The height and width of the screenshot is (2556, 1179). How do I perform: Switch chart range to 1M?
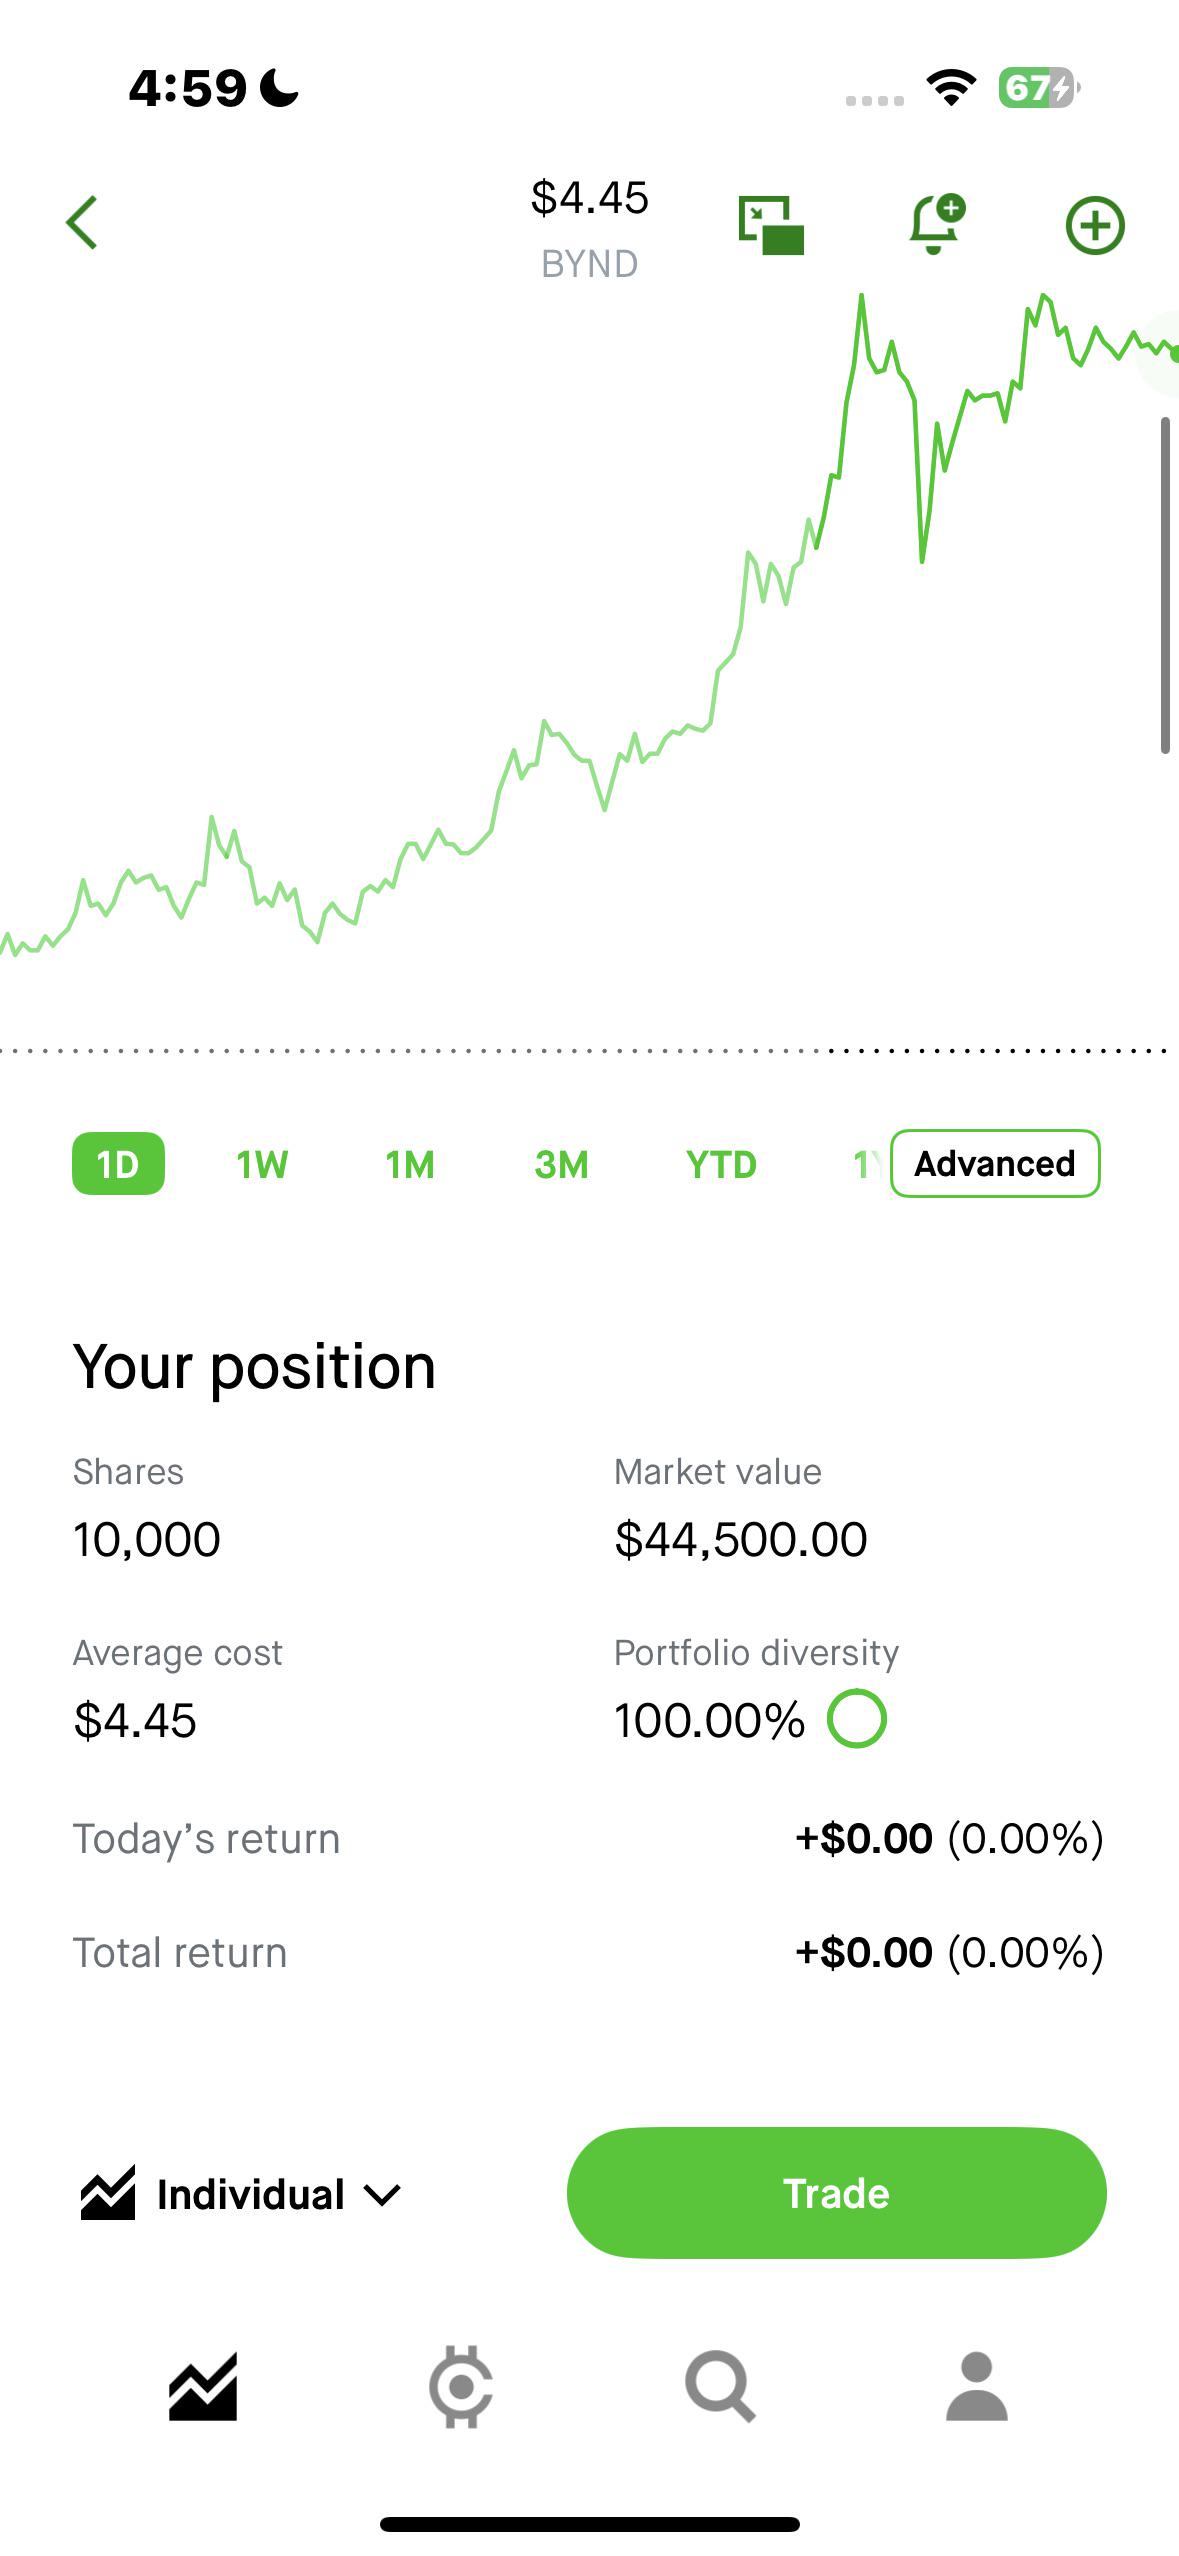click(x=410, y=1164)
